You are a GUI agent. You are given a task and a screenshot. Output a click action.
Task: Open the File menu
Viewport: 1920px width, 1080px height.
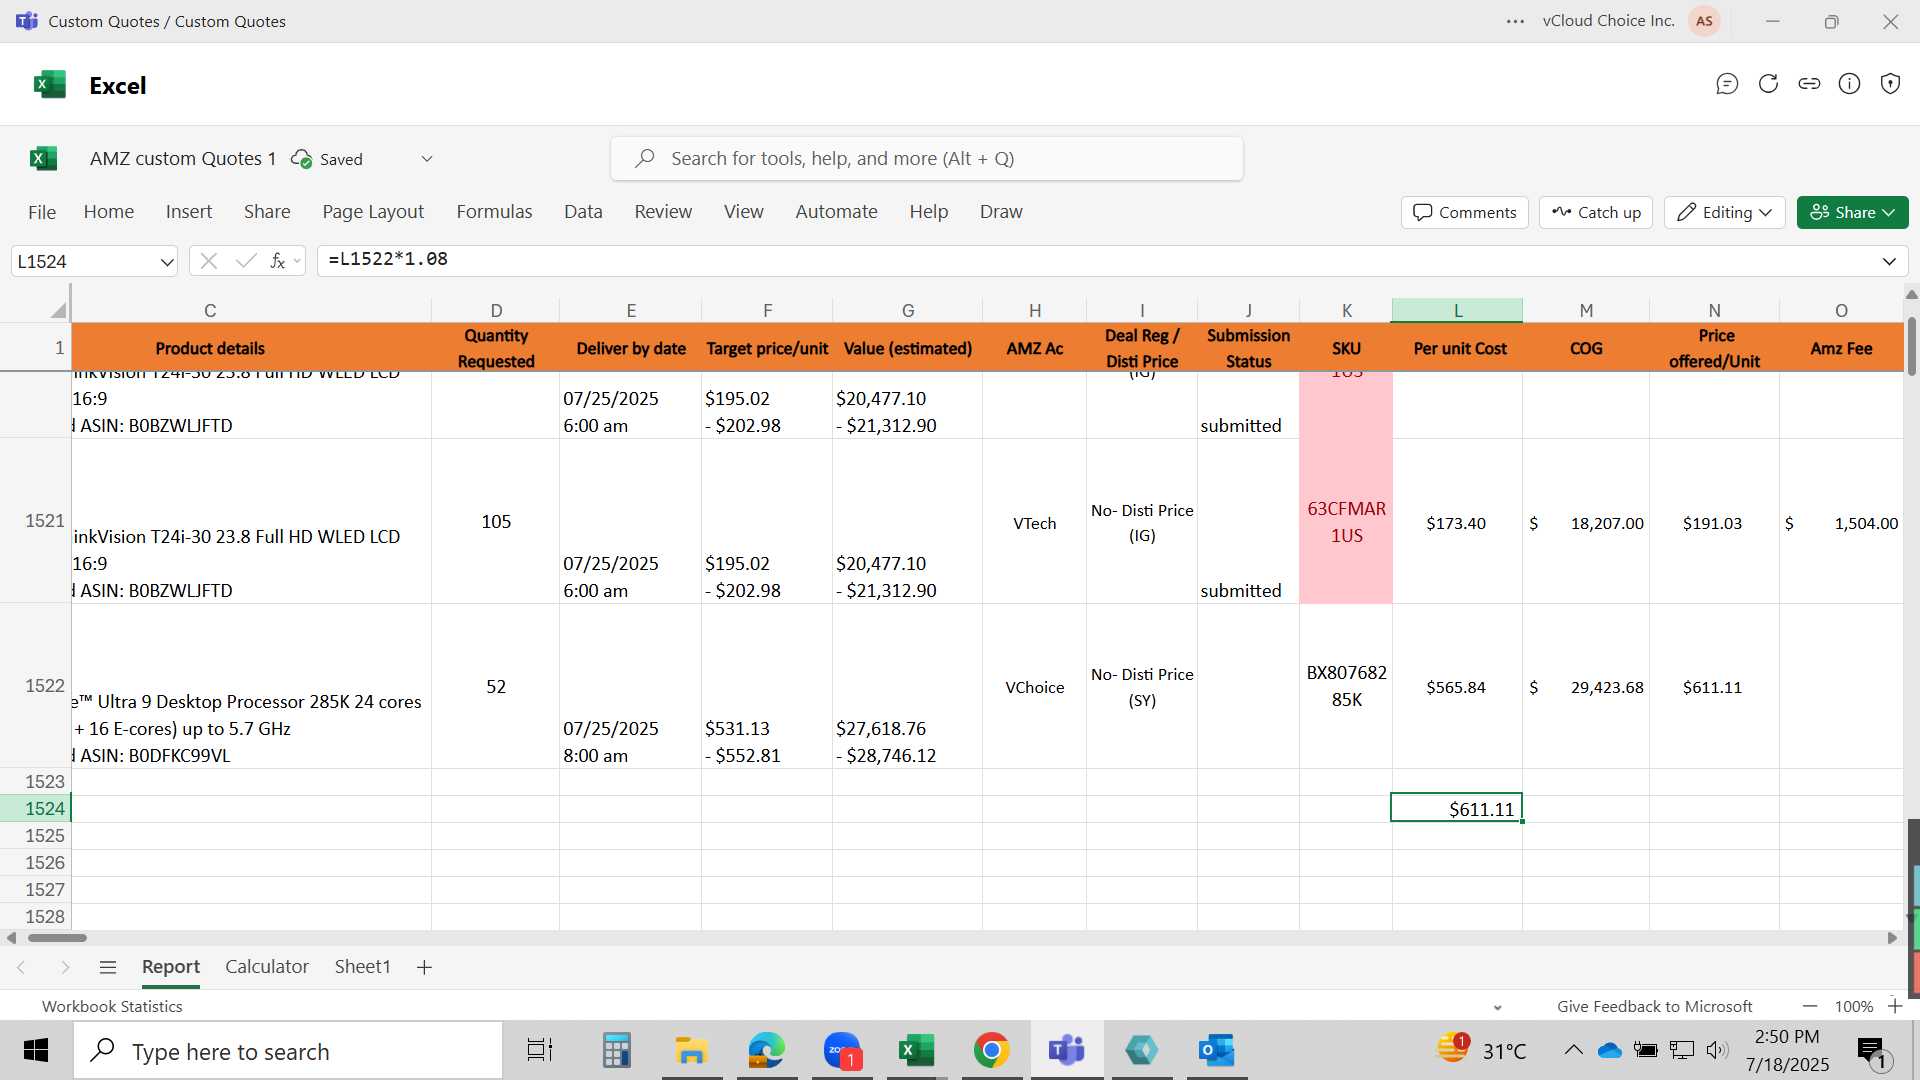point(42,212)
